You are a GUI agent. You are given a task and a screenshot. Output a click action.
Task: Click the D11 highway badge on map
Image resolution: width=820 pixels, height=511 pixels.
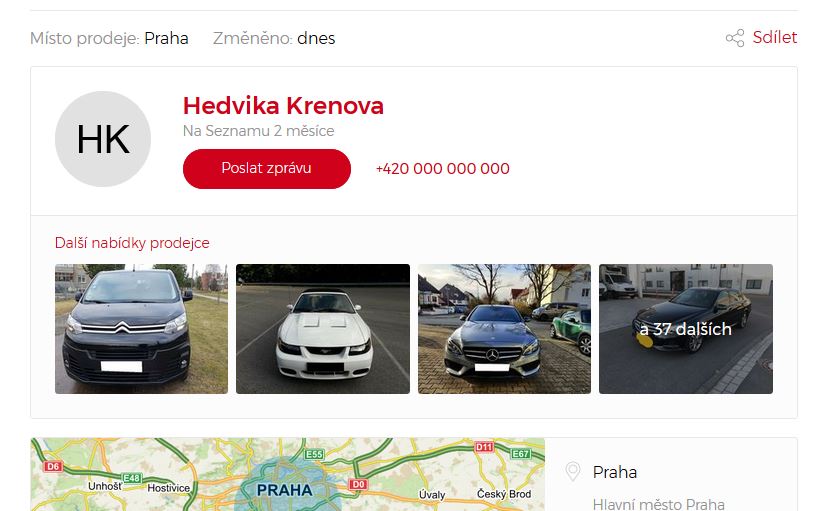tap(484, 447)
